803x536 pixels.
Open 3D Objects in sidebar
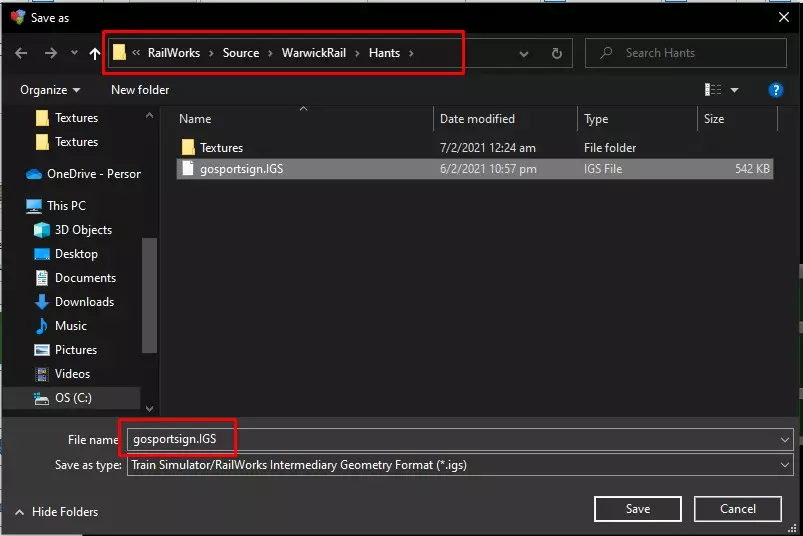[x=73, y=230]
